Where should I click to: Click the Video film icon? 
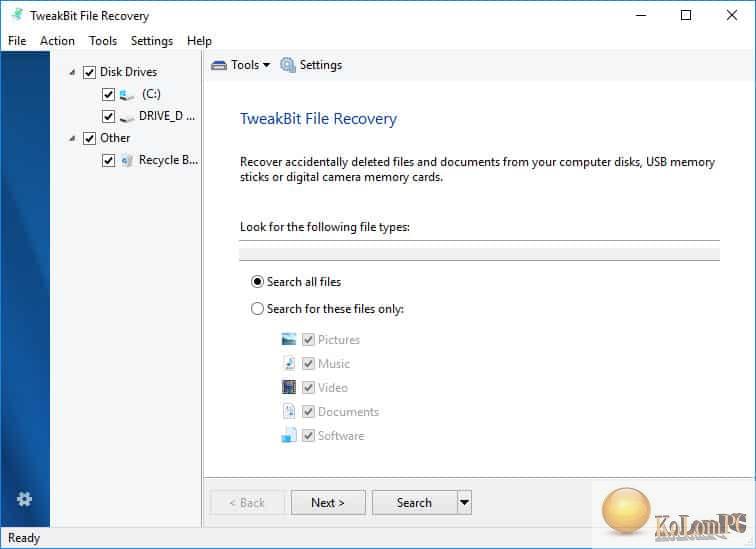(x=289, y=387)
